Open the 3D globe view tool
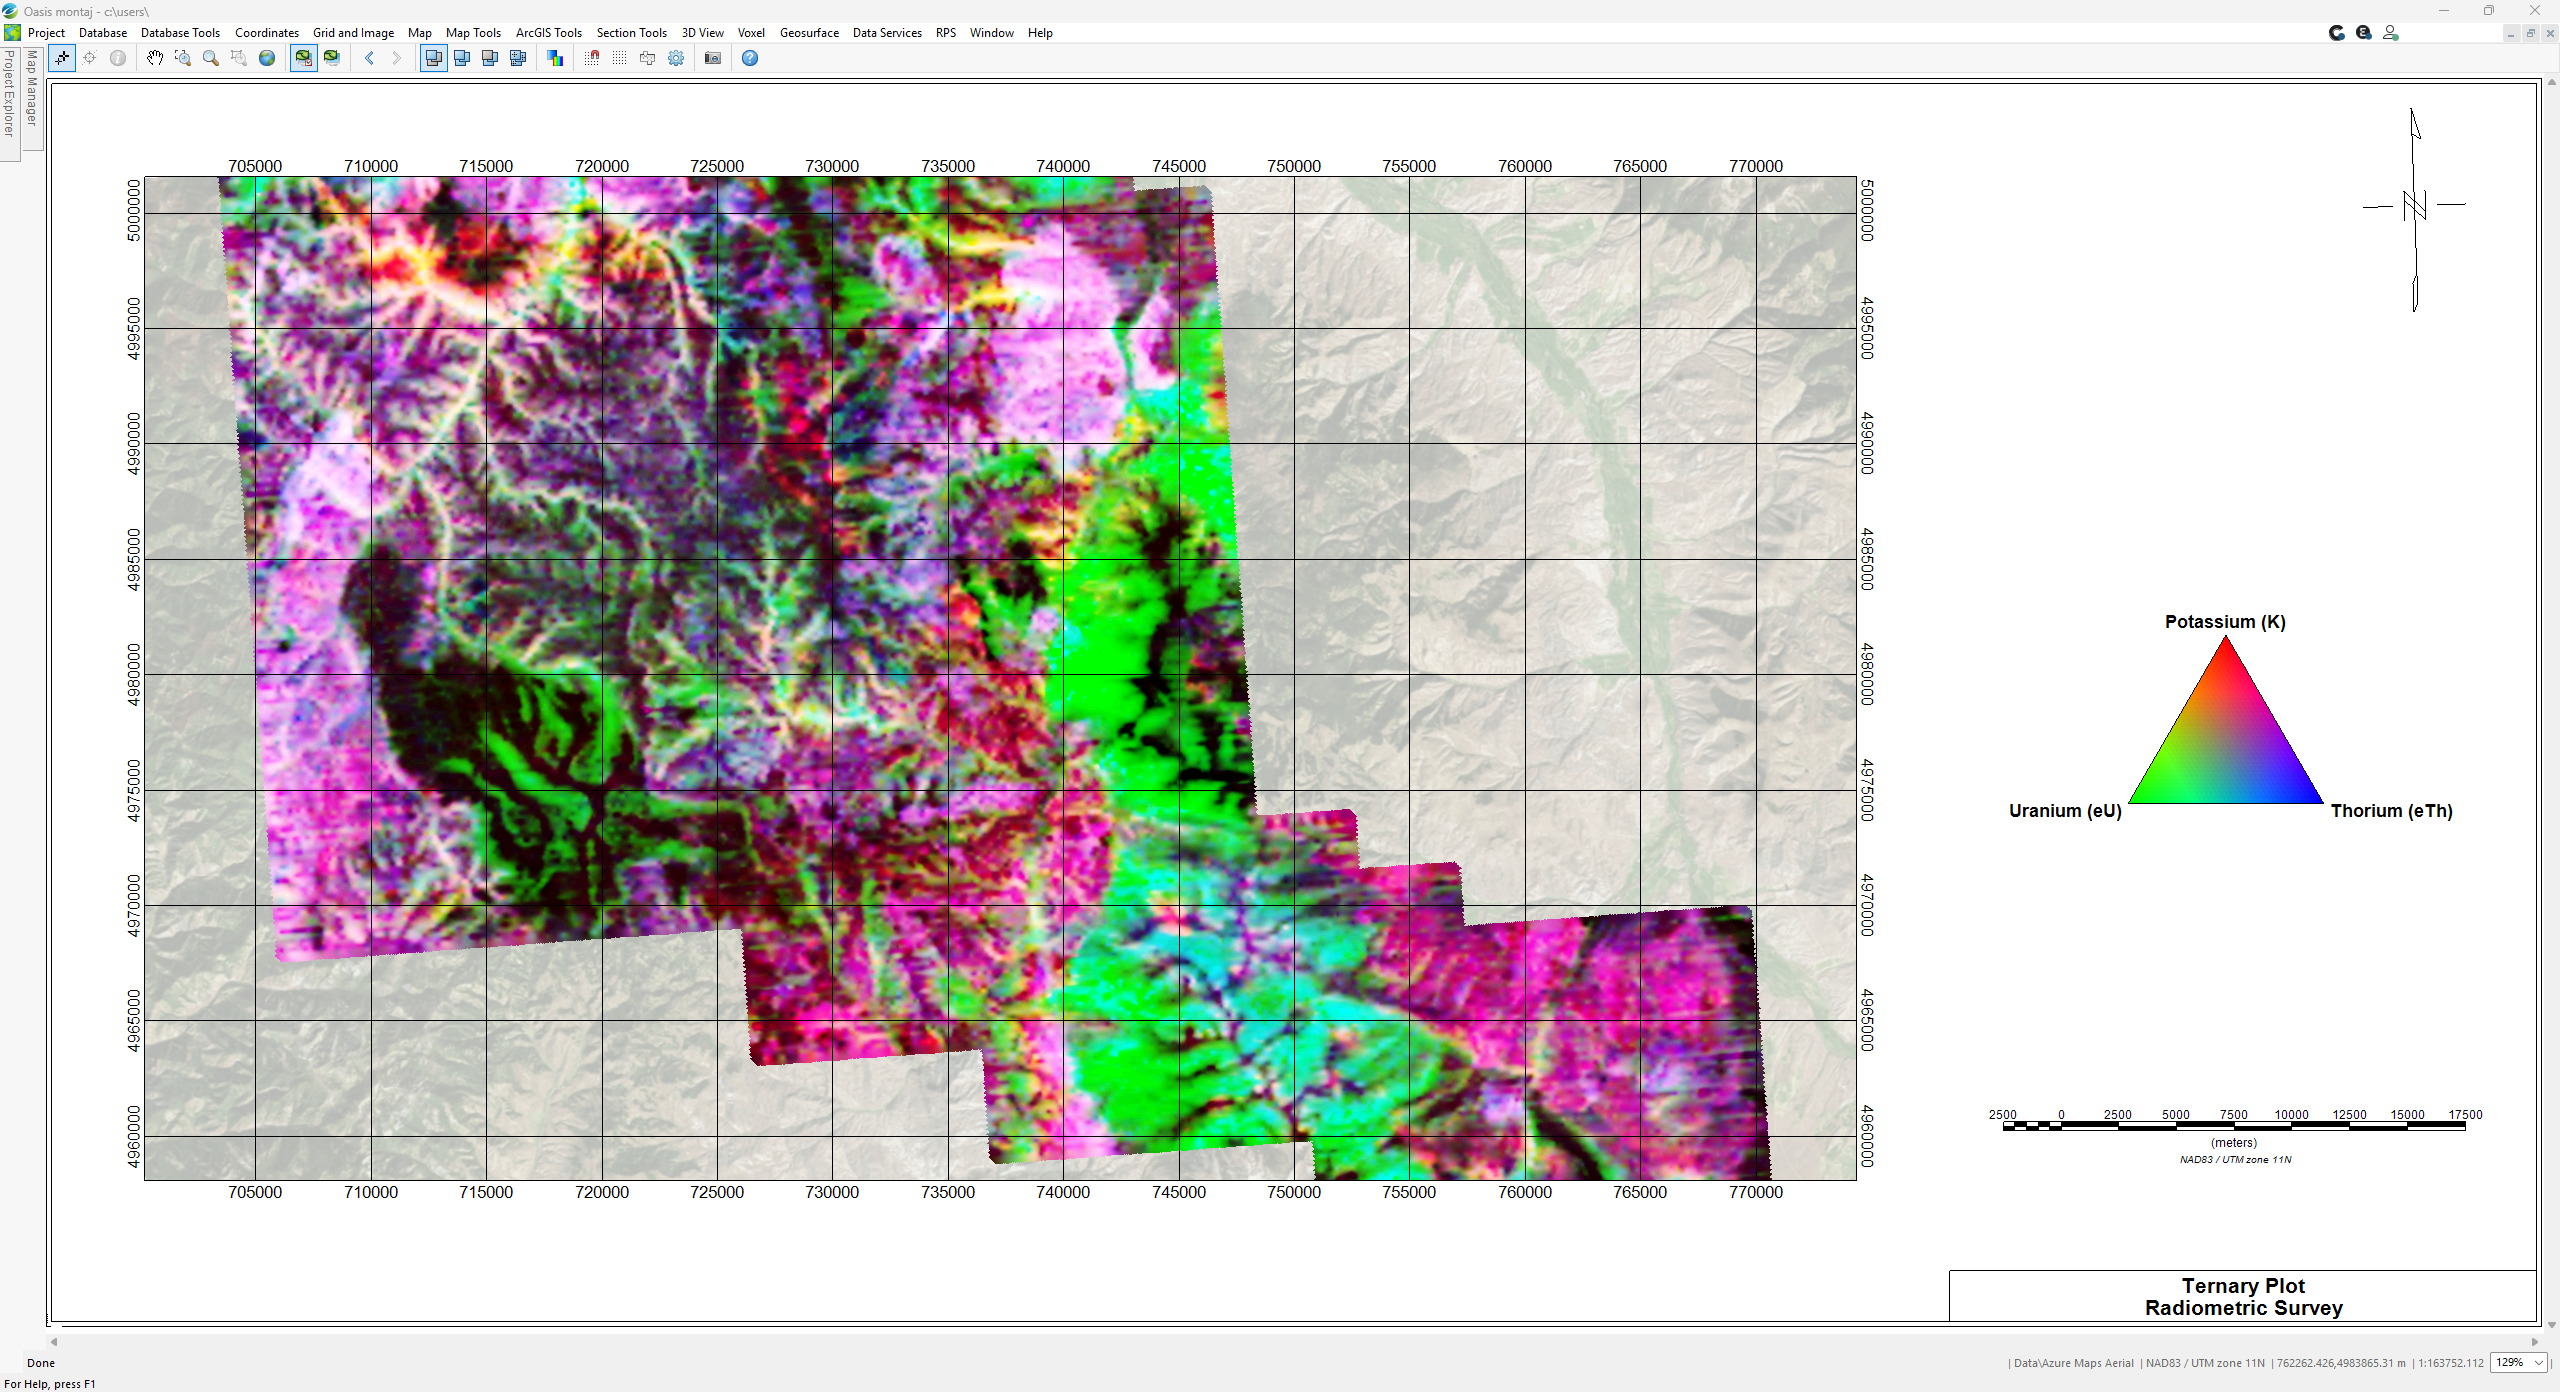The width and height of the screenshot is (2560, 1392). (x=266, y=58)
